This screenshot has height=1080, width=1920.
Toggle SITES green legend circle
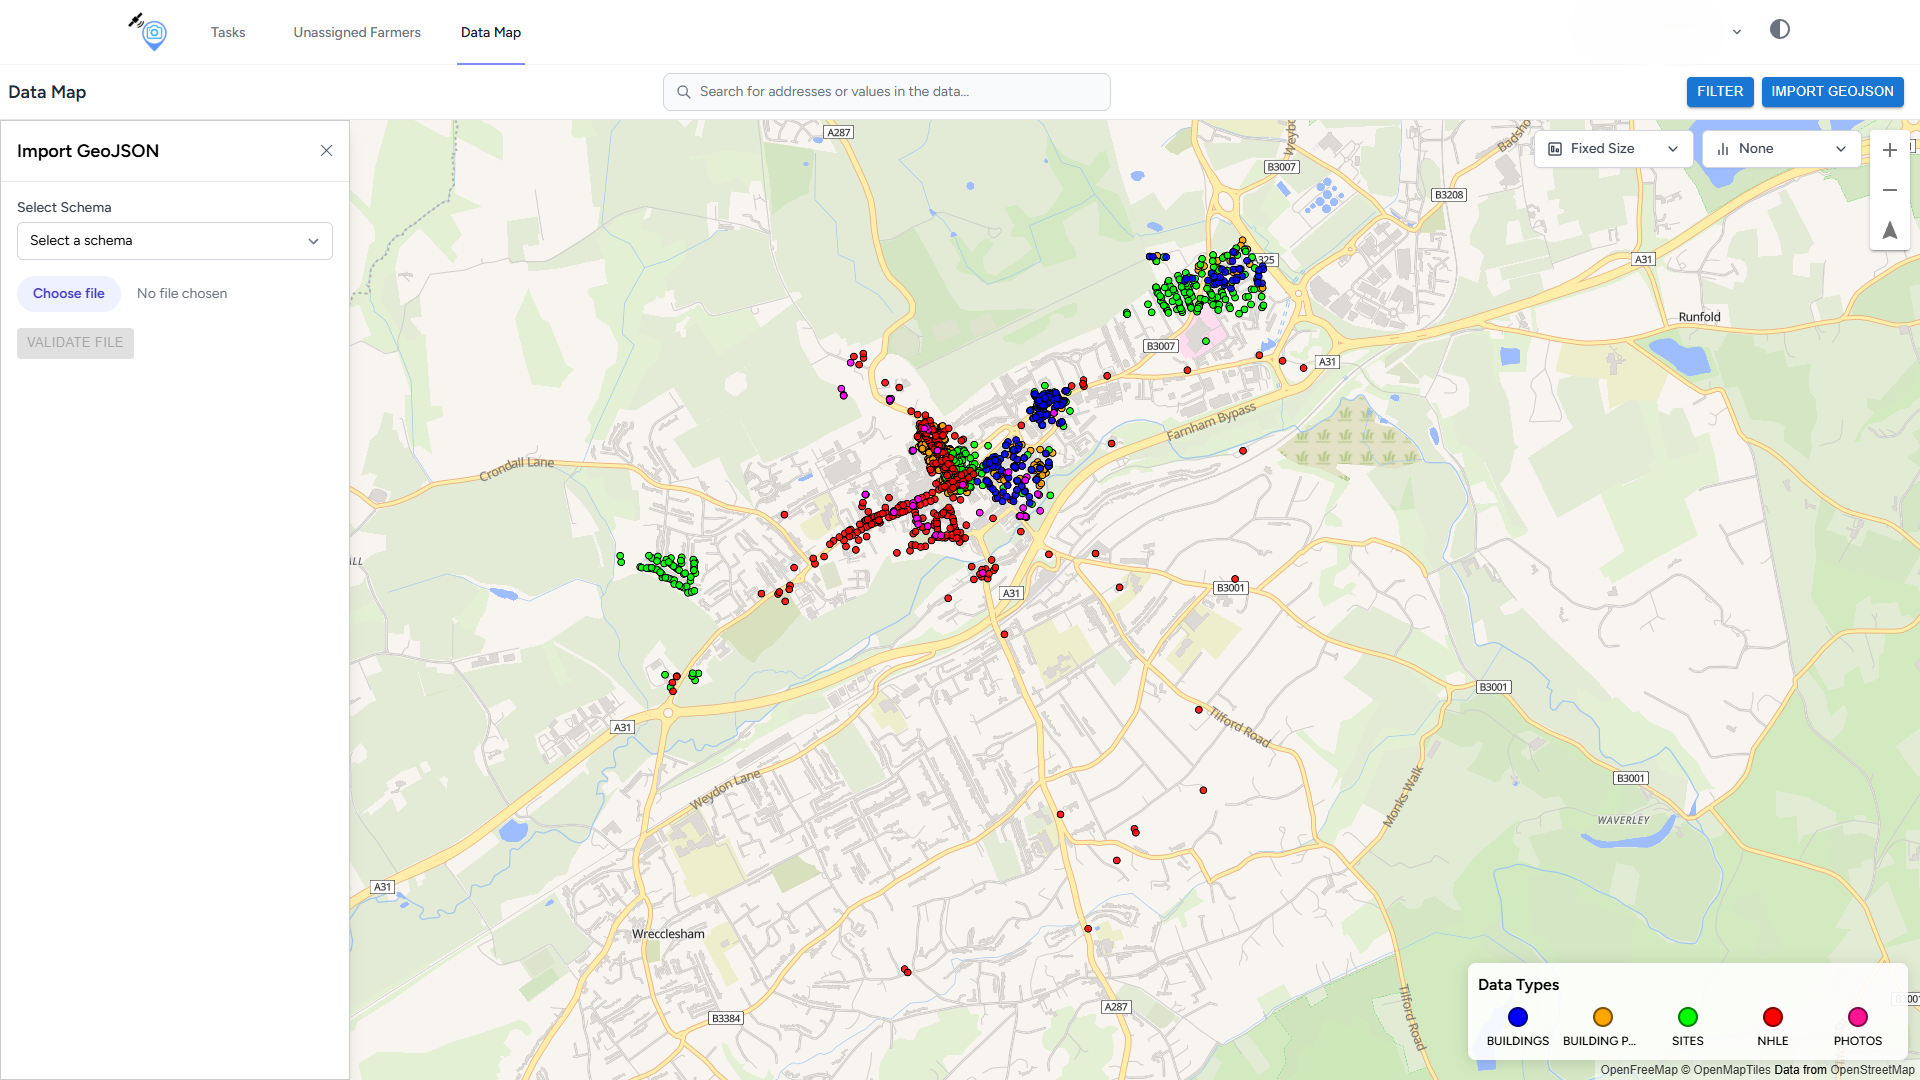[1687, 1017]
